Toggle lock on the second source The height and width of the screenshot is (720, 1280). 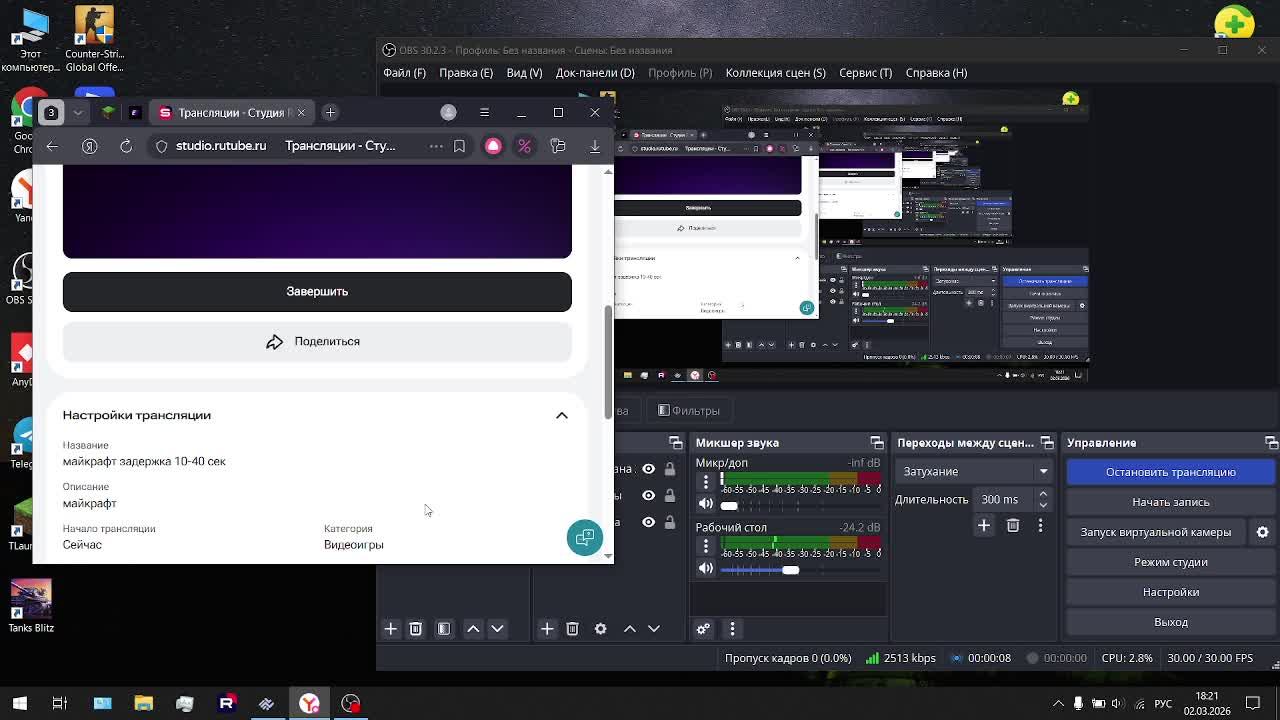(670, 495)
